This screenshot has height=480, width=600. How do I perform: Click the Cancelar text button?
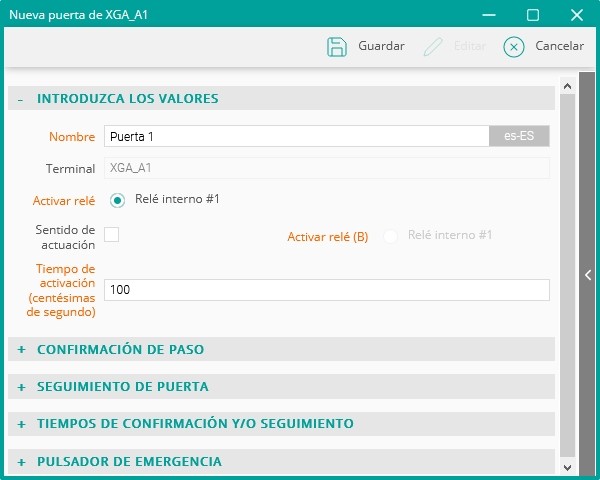[x=559, y=46]
